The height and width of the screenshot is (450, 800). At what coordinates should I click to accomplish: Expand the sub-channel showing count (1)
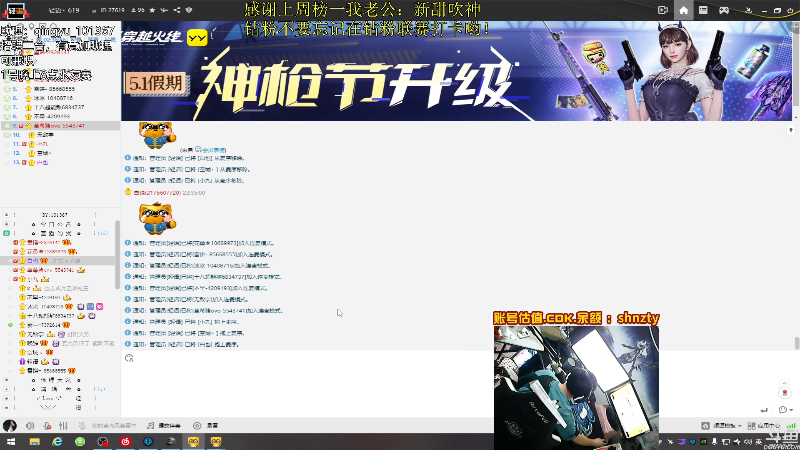pos(7,389)
